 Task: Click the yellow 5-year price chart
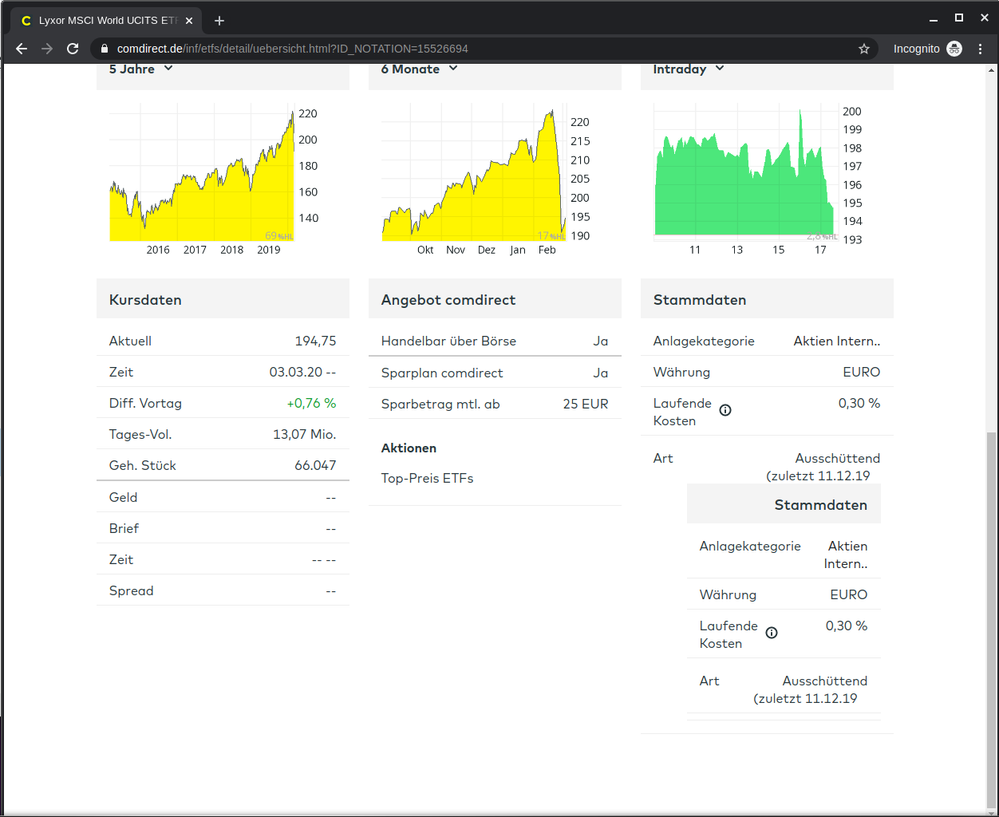click(200, 190)
